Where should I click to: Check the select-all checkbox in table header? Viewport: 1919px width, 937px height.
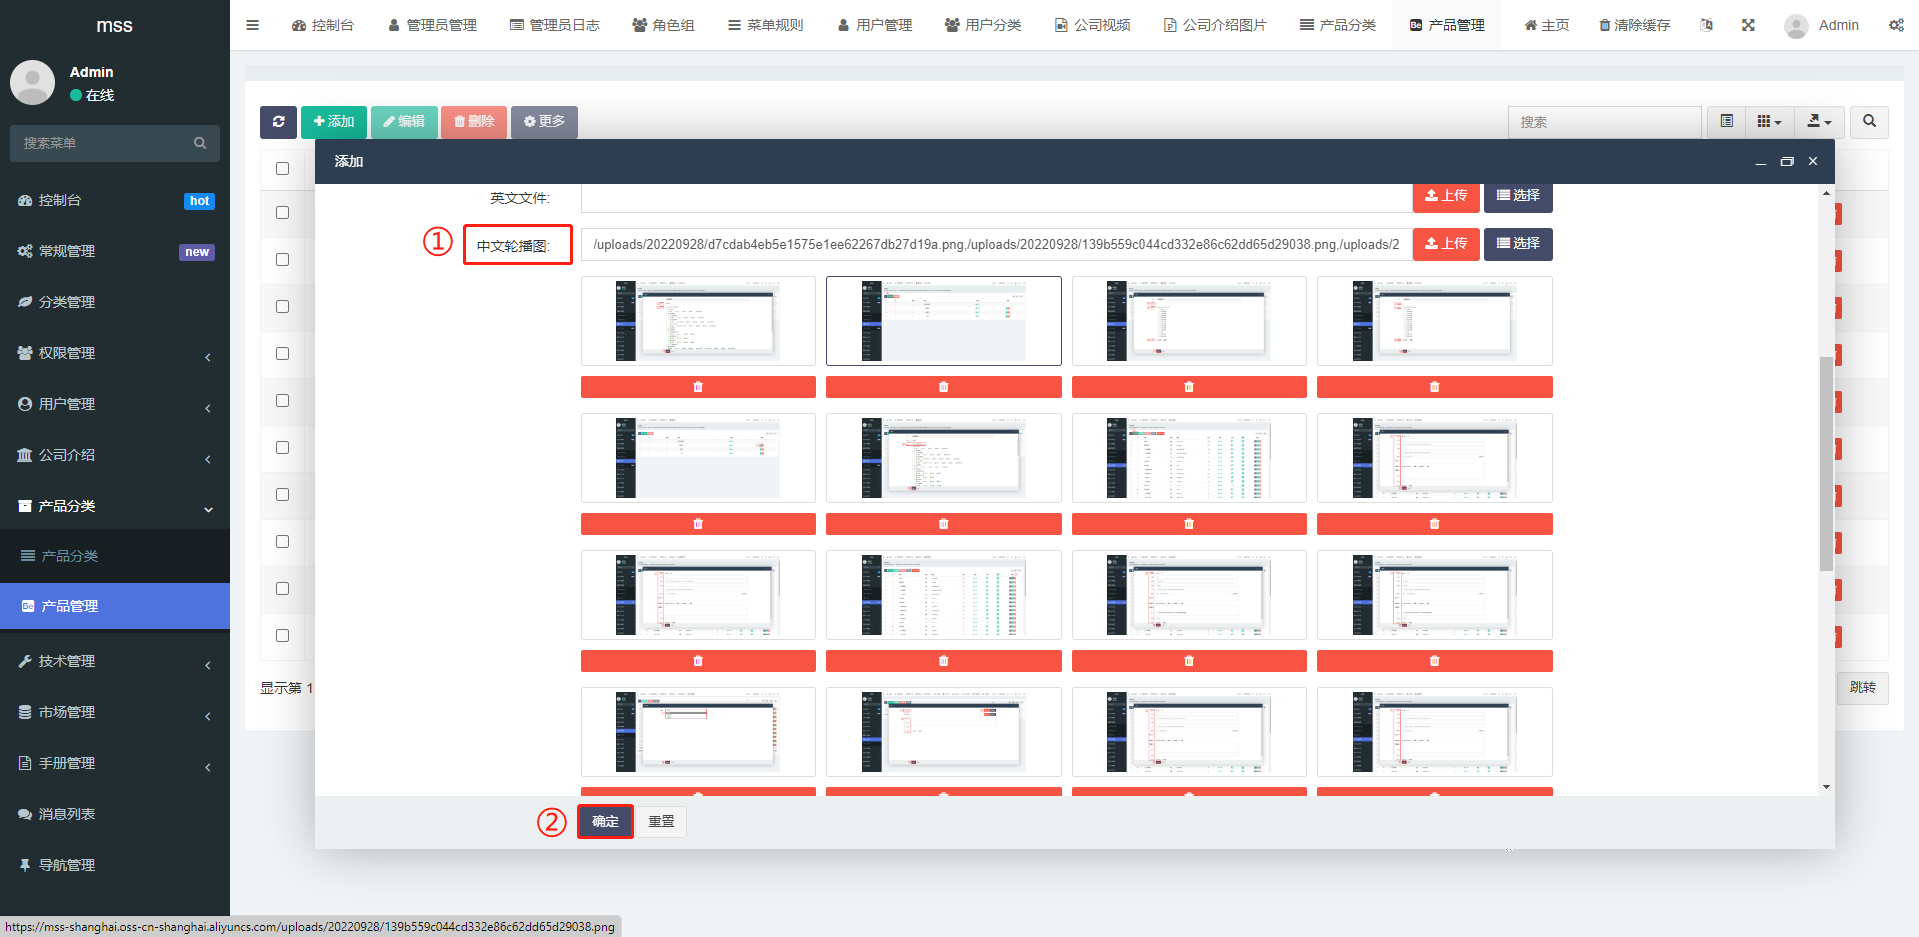pos(282,169)
